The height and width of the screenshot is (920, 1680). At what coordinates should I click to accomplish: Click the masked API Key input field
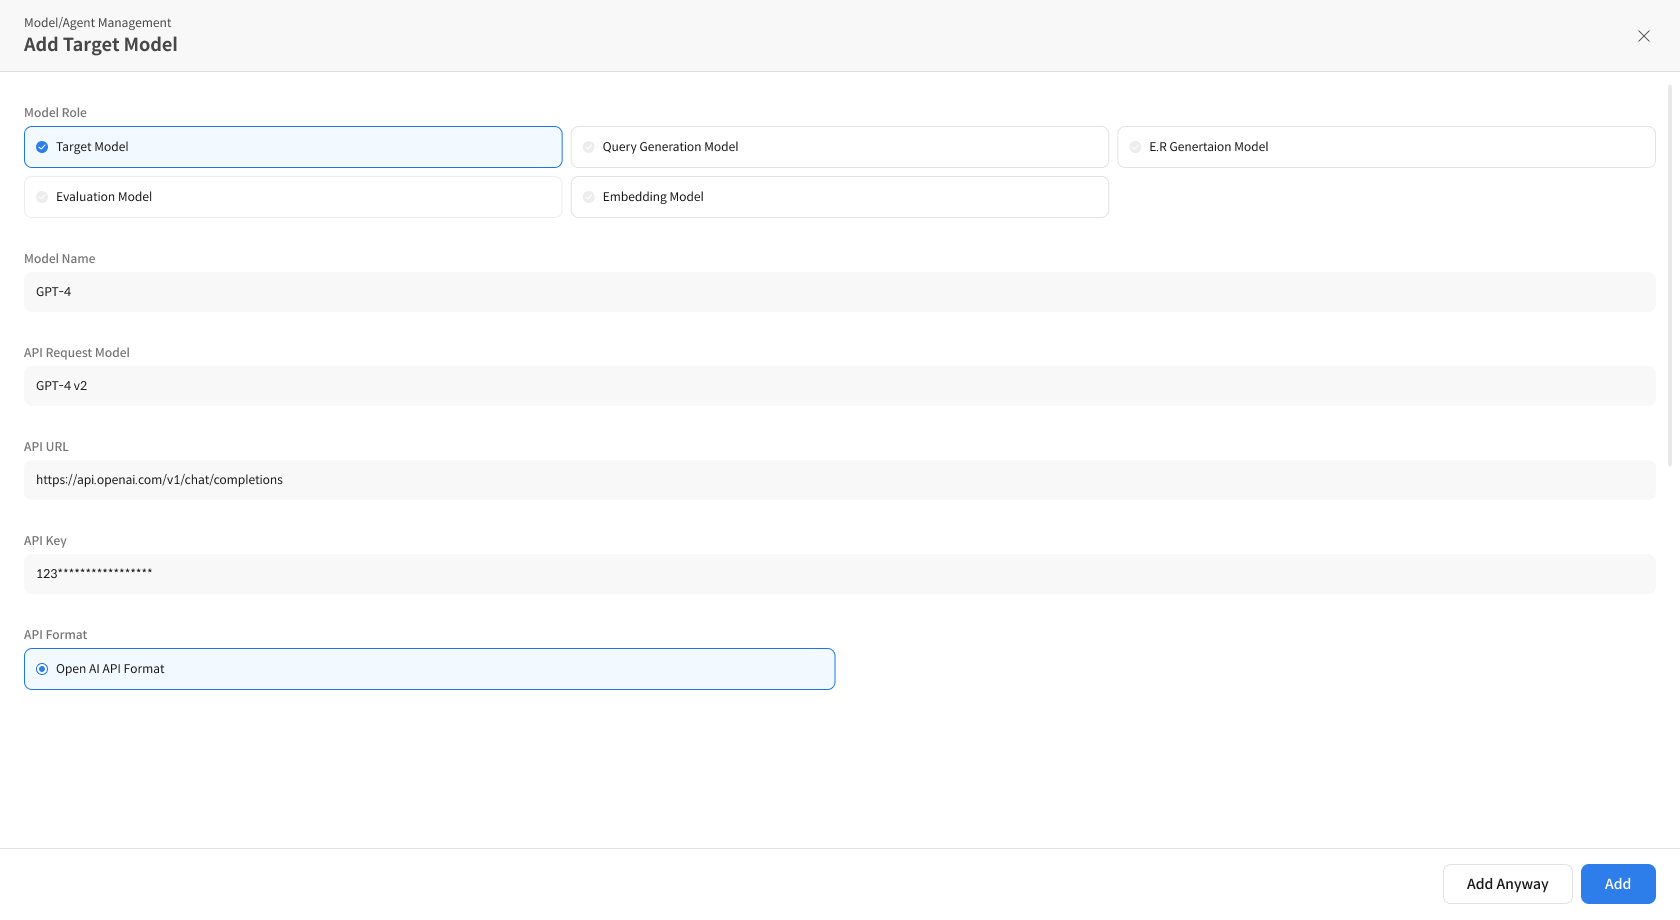coord(839,574)
